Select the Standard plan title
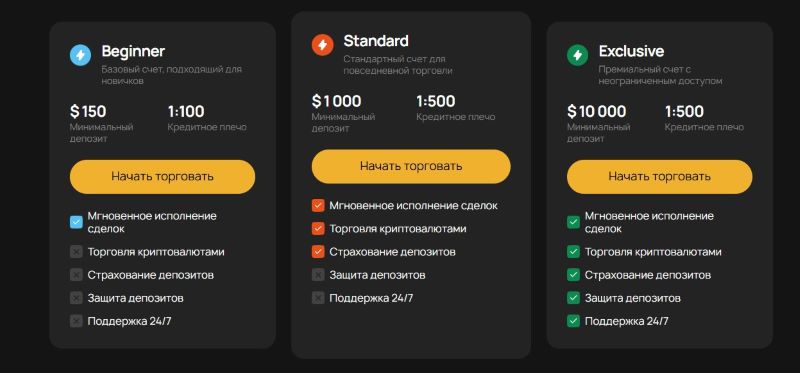 coord(376,40)
